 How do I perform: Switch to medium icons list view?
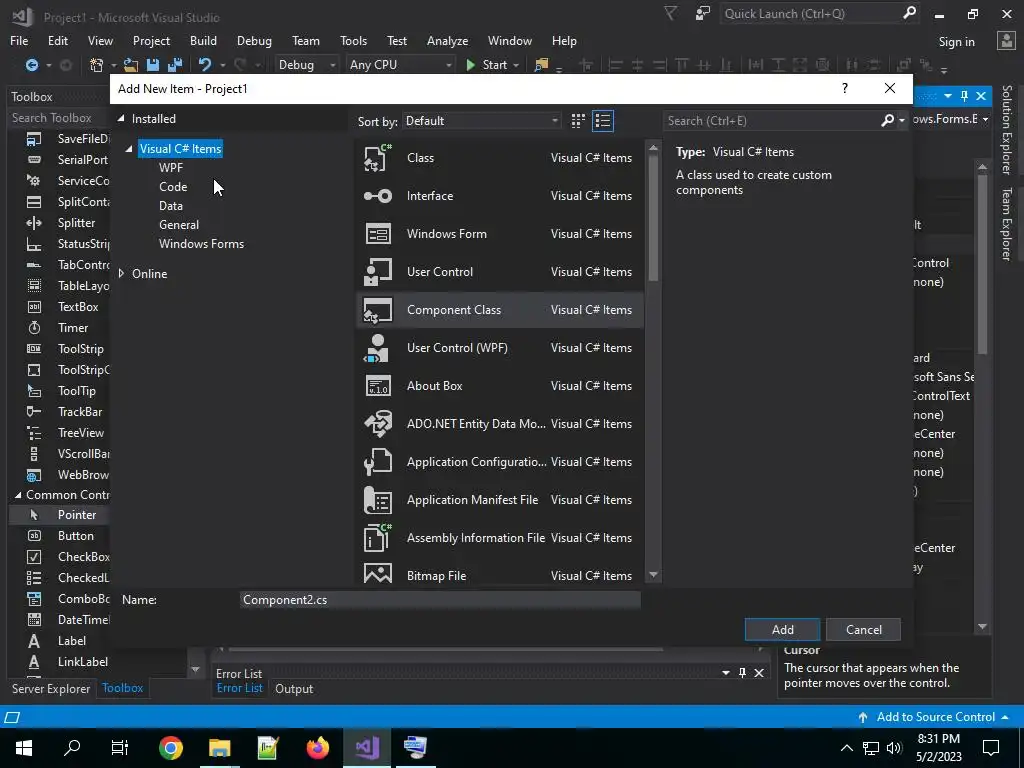click(603, 121)
